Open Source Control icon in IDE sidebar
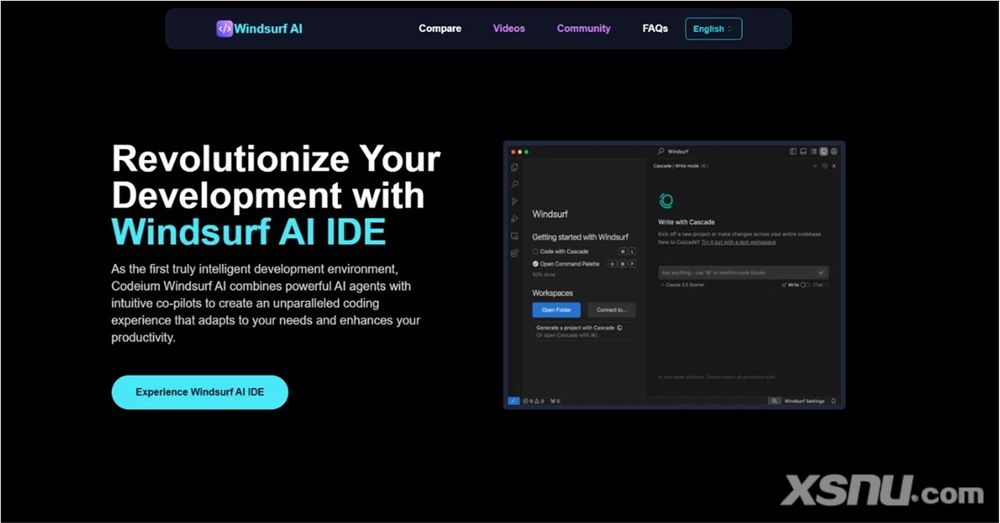The image size is (1000, 523). (515, 202)
